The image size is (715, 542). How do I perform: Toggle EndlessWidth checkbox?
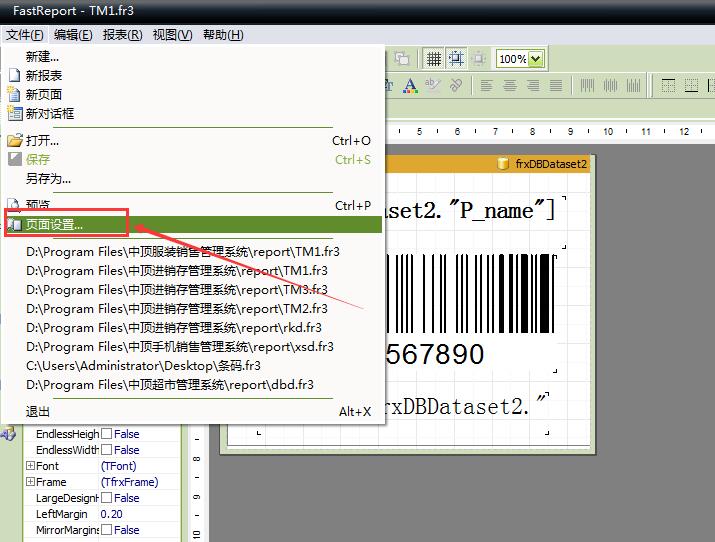pyautogui.click(x=106, y=450)
